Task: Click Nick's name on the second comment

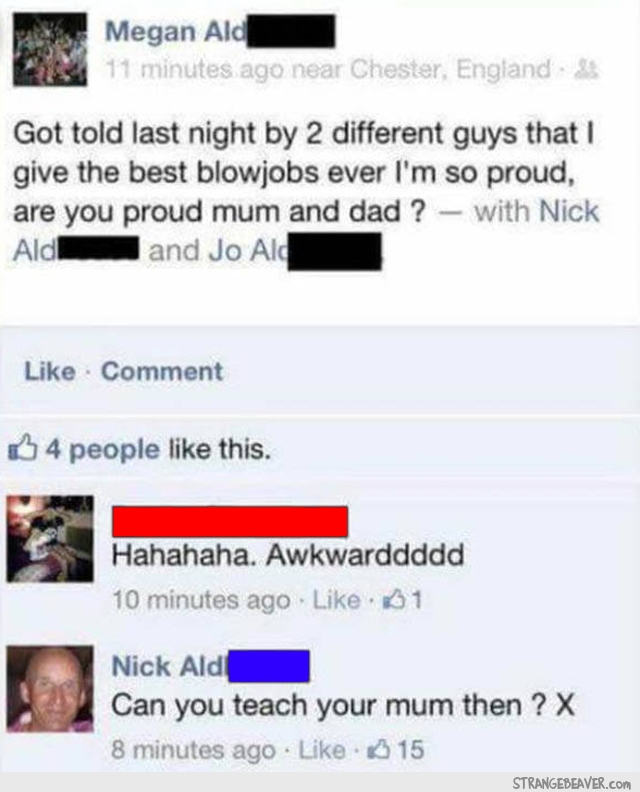Action: (210, 666)
